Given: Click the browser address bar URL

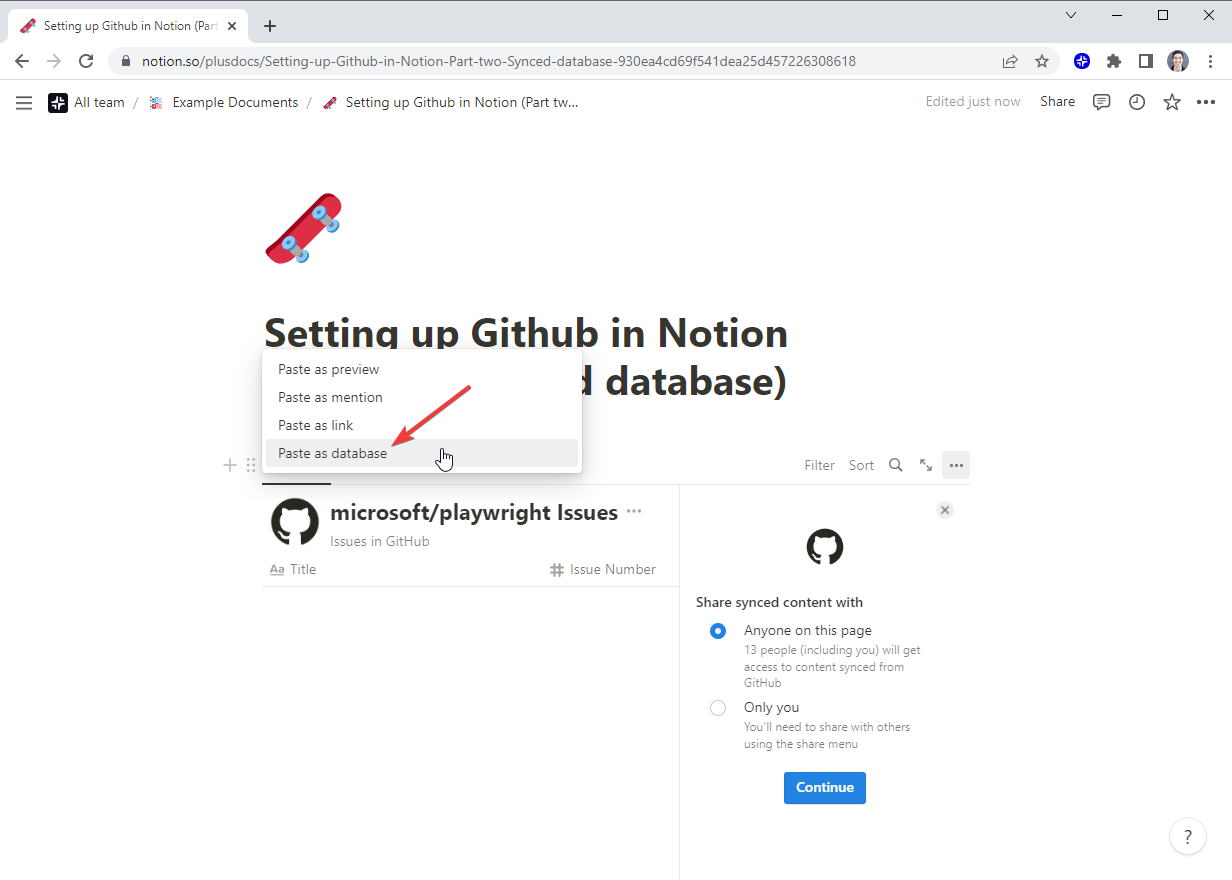Looking at the screenshot, I should point(499,61).
